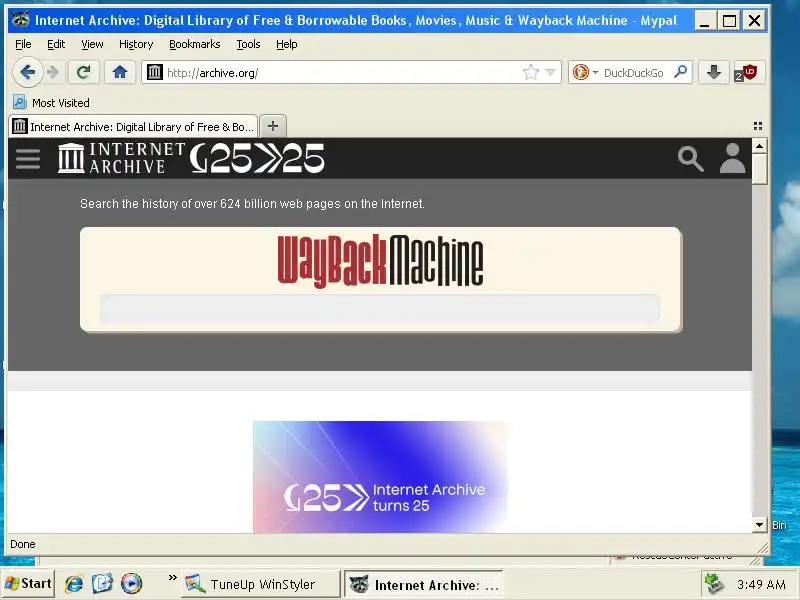Open the browser home page

coord(120,72)
